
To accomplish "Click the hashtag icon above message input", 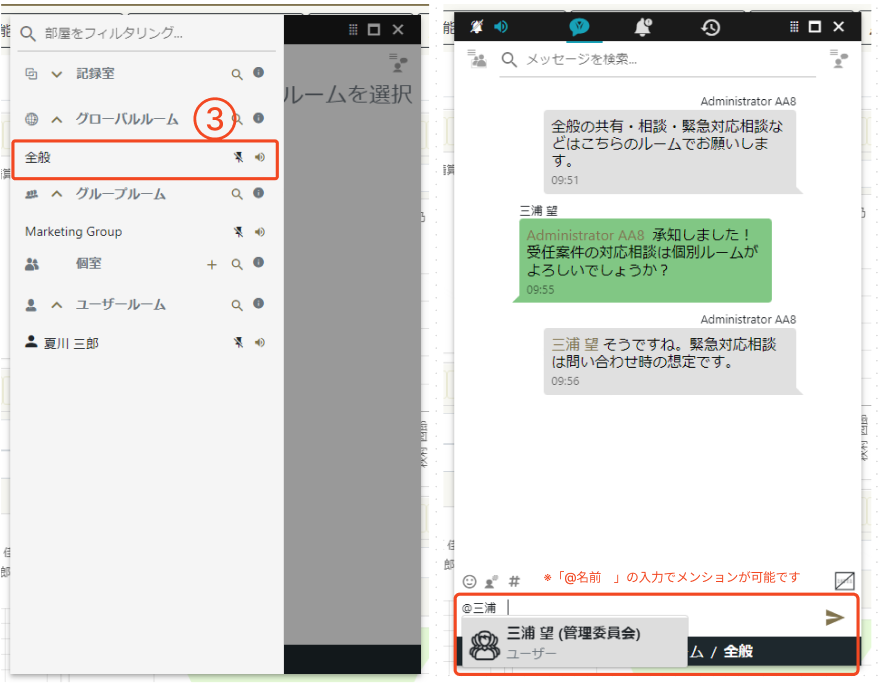I will point(515,581).
